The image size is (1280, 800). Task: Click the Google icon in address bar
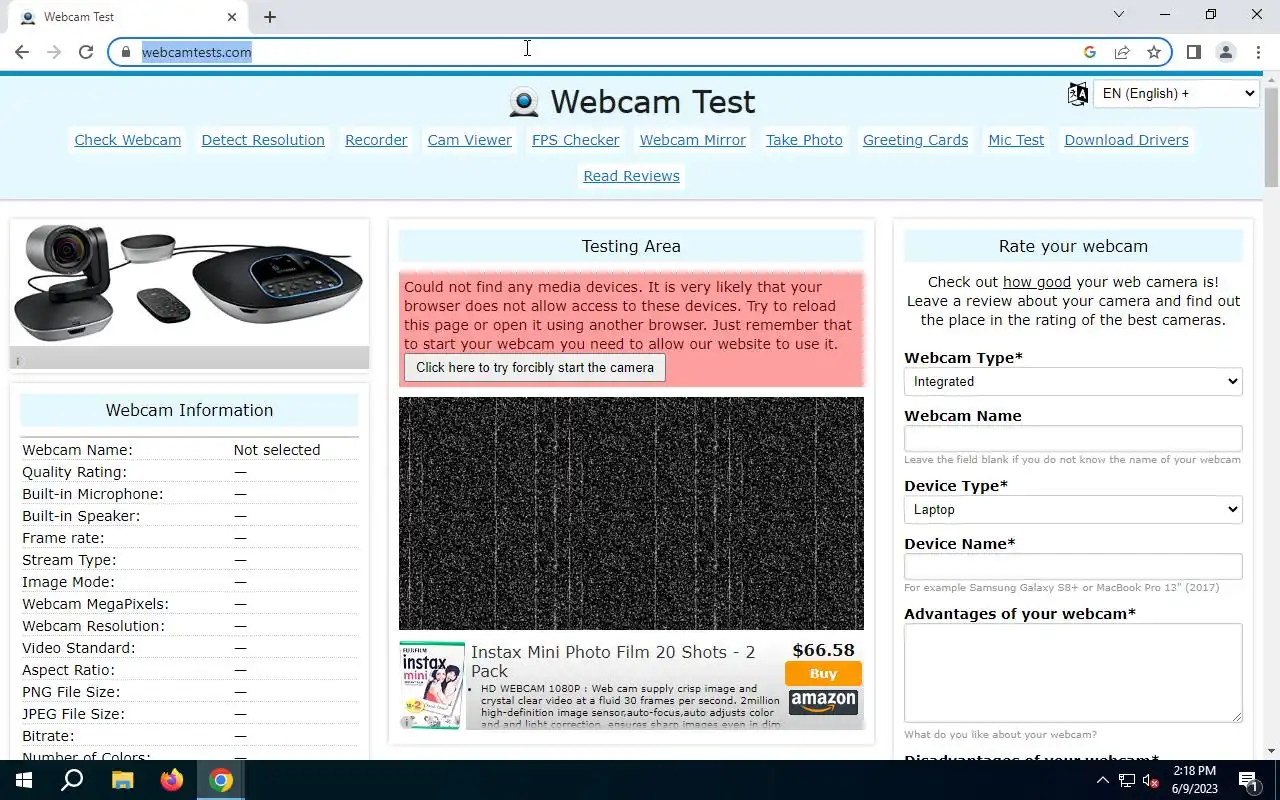[1090, 52]
